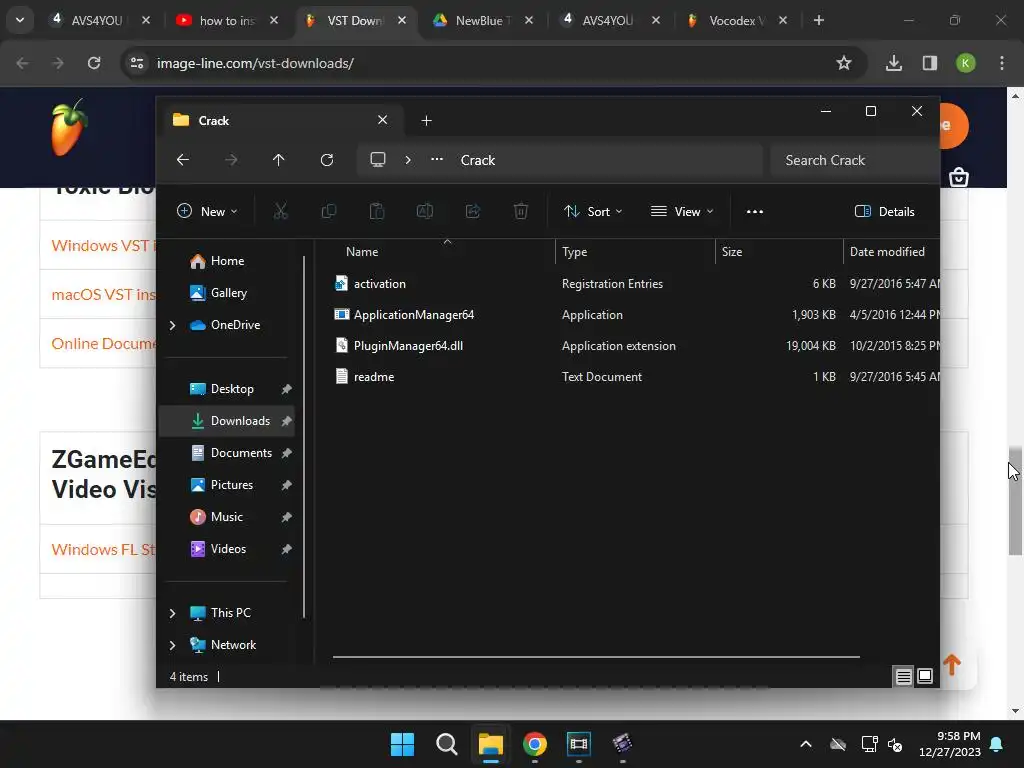Switch to the 'how to ins' YouTube tab
The height and width of the screenshot is (768, 1024).
tap(227, 20)
